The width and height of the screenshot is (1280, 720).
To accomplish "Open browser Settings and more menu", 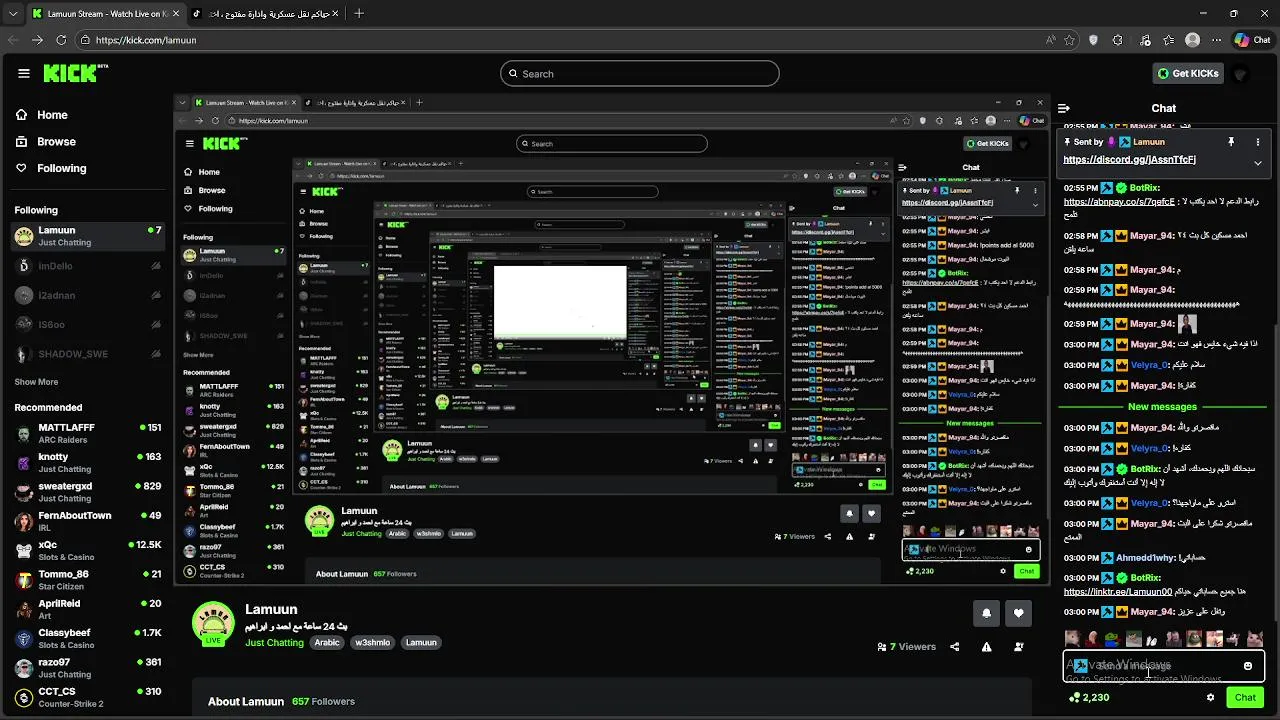I will pyautogui.click(x=1215, y=40).
